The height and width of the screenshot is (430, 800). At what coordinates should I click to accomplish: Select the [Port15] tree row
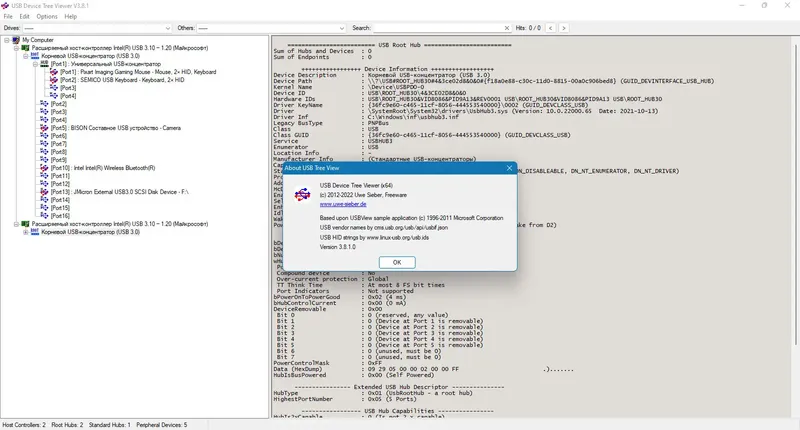coord(60,208)
